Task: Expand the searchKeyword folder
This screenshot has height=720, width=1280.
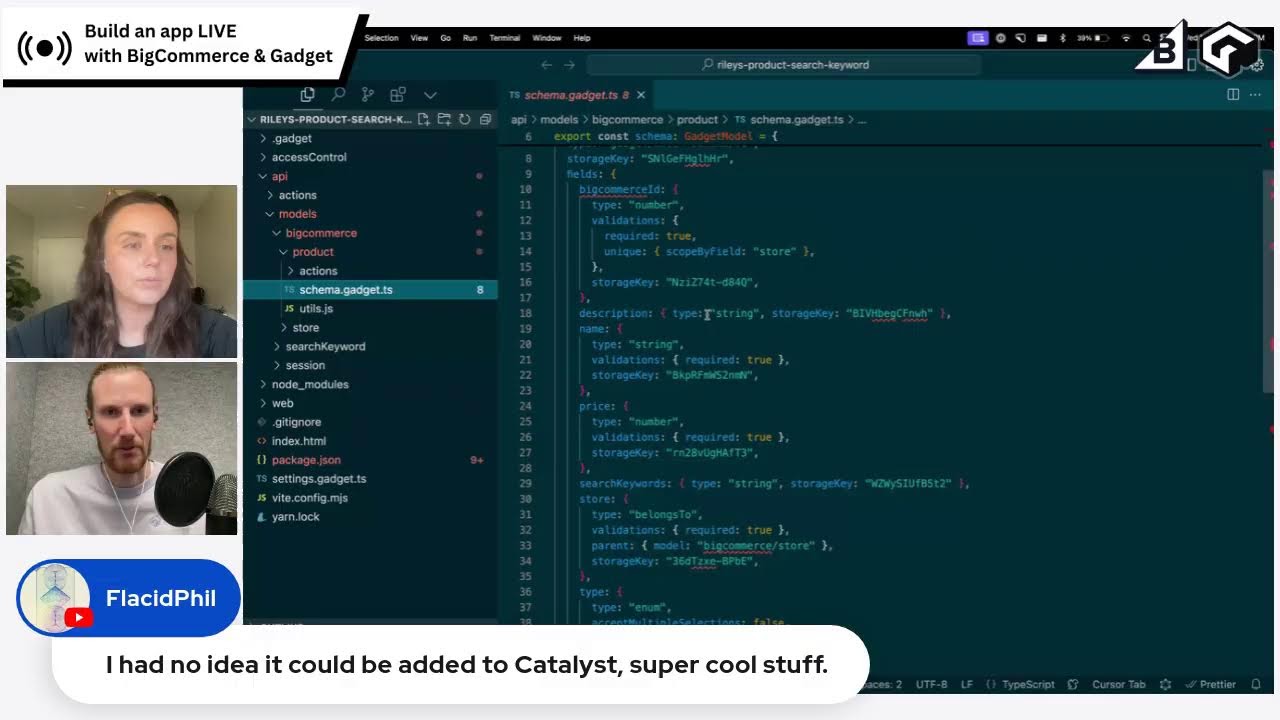Action: 370,346
